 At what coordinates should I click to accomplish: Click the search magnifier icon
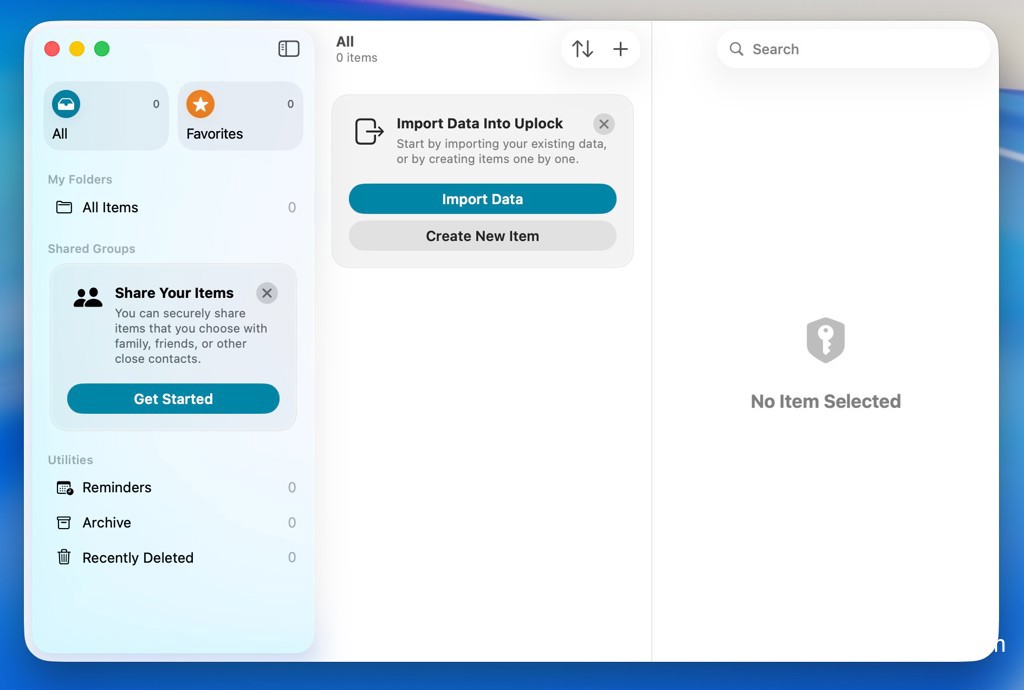736,49
